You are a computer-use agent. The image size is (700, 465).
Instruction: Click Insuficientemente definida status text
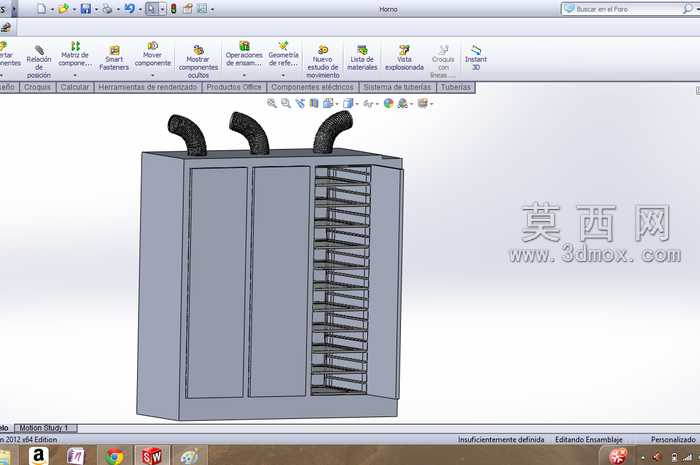(x=501, y=440)
